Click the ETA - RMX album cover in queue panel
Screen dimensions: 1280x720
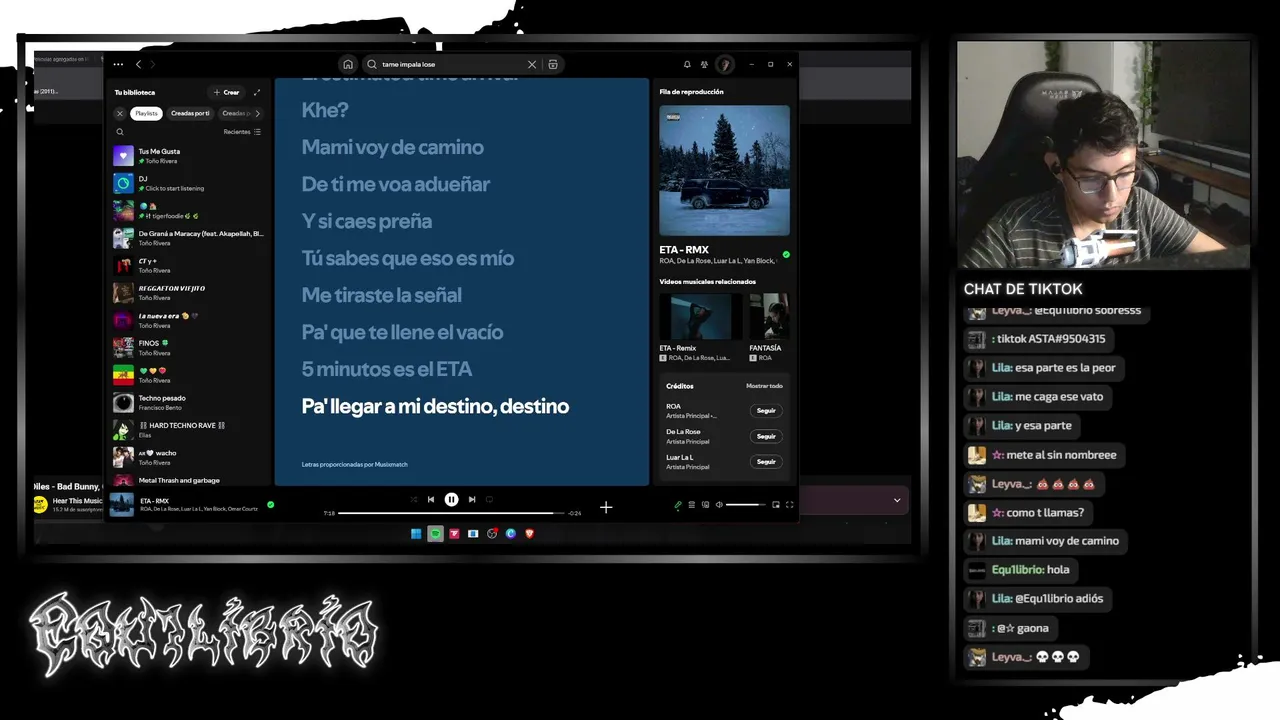724,170
